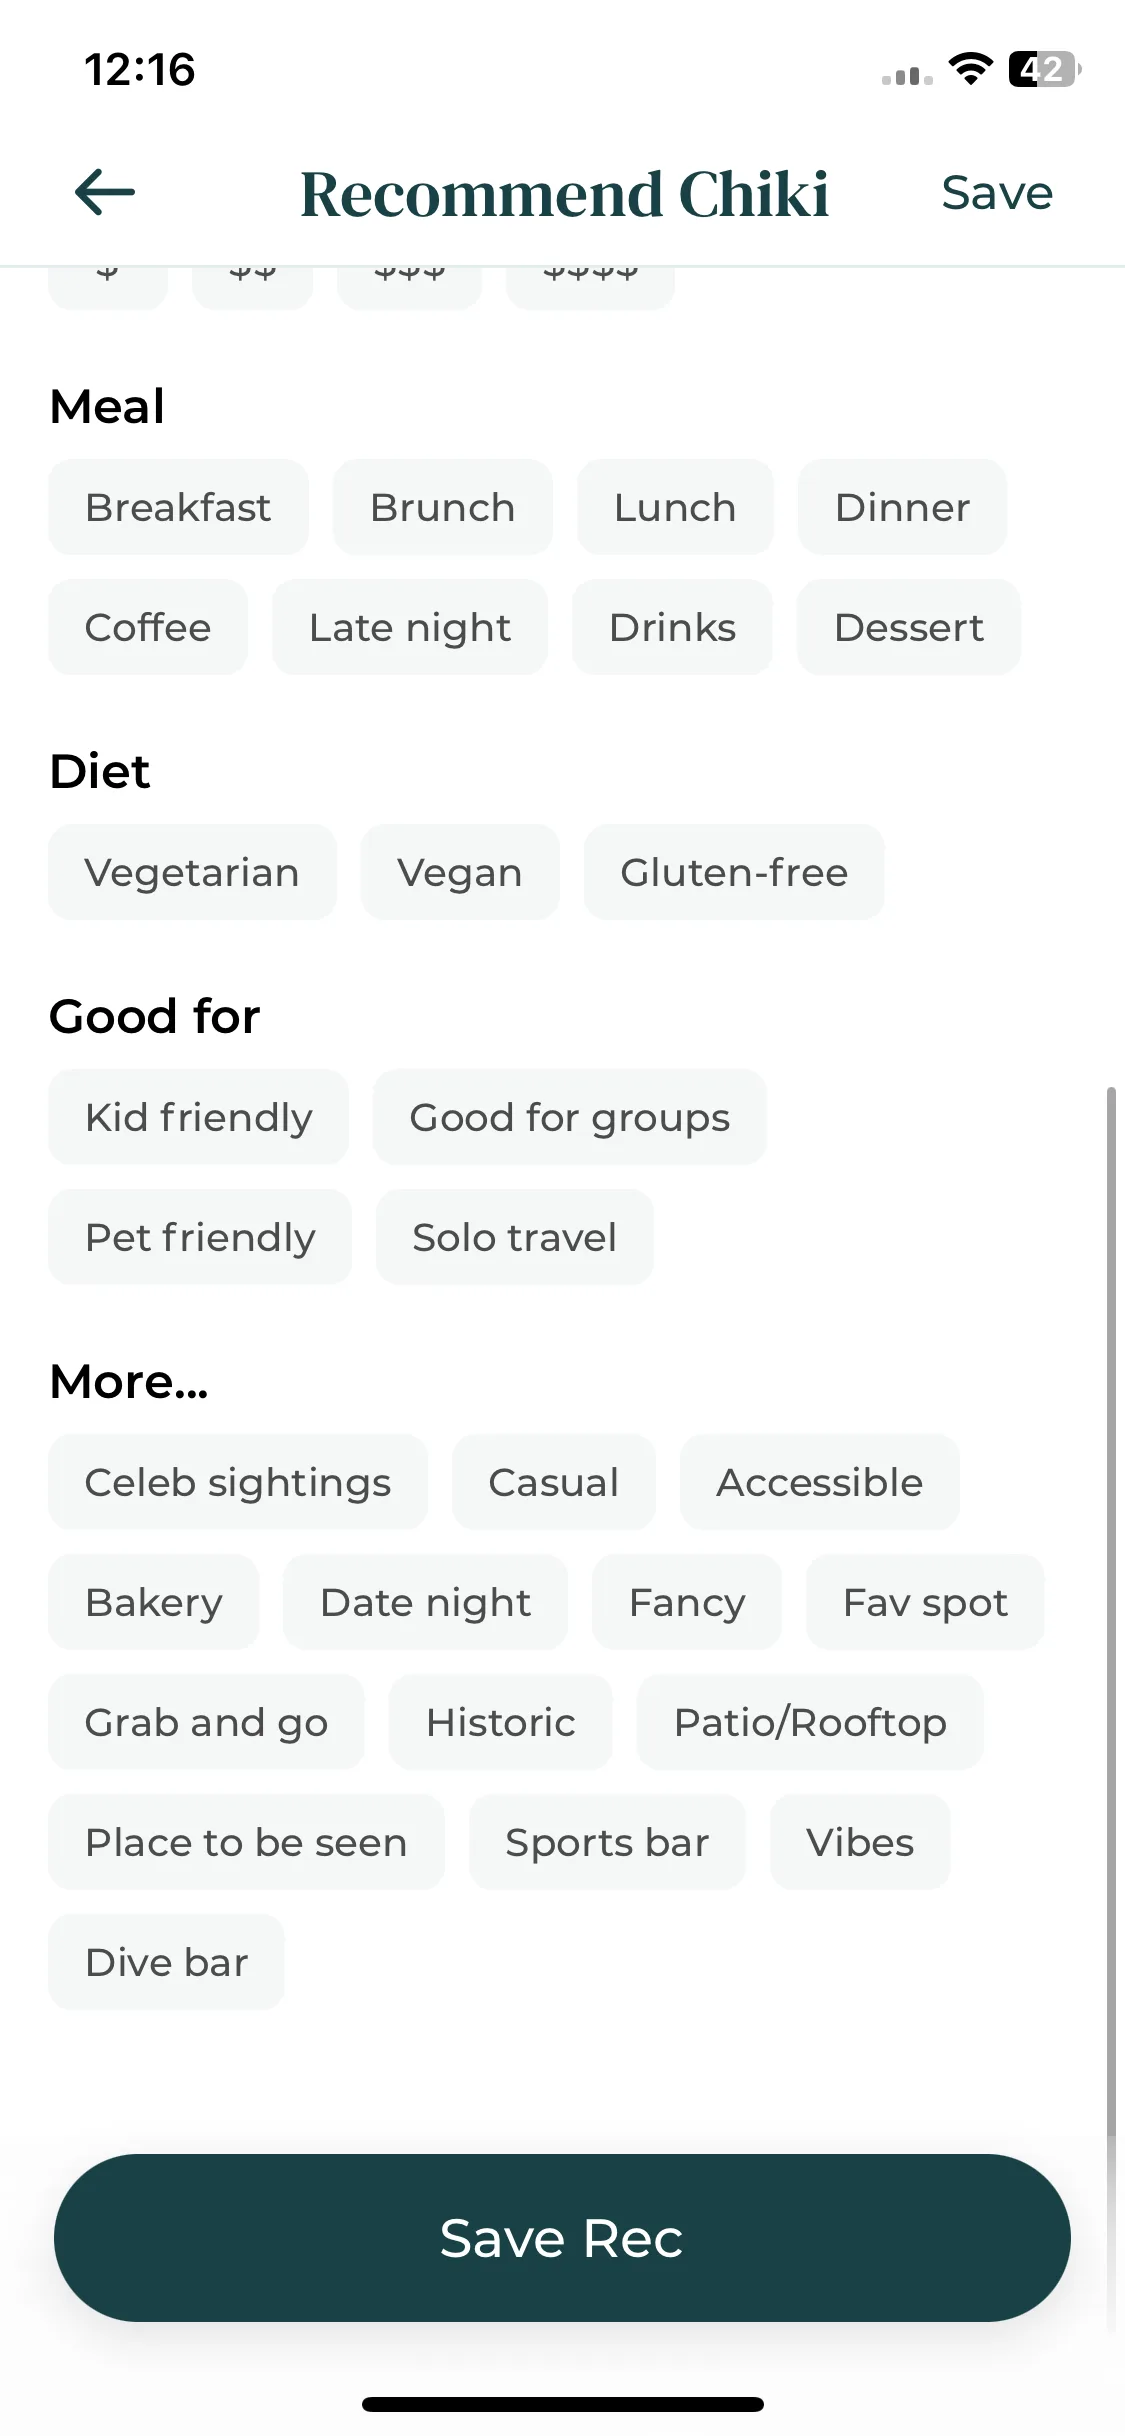The width and height of the screenshot is (1125, 2436).
Task: Toggle the Breakfast meal tag
Action: (x=178, y=507)
